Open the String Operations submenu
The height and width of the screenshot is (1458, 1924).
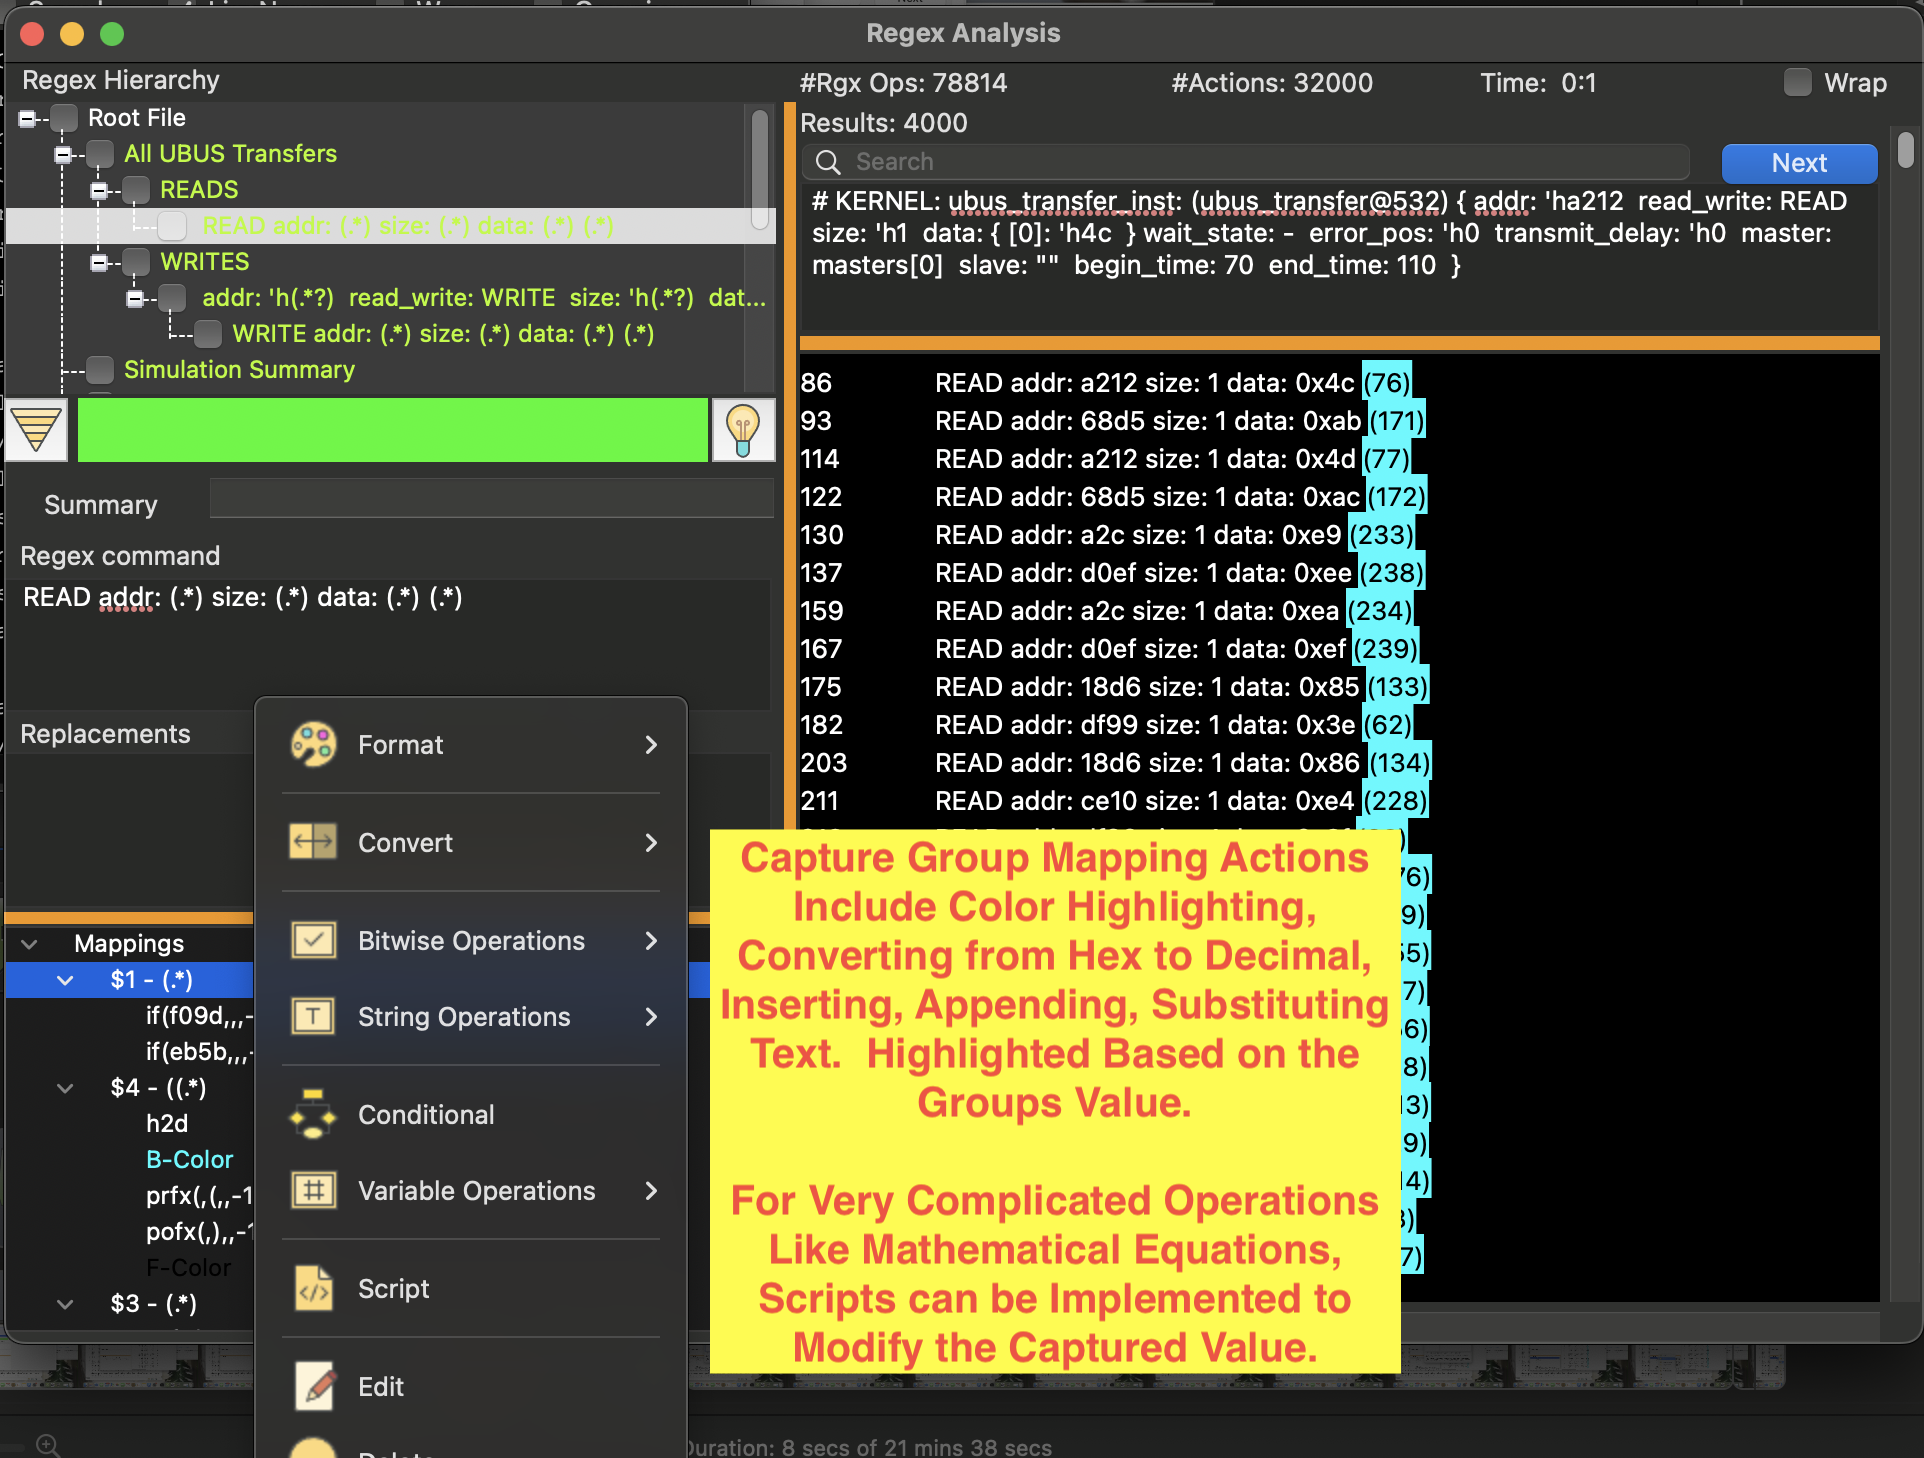[x=471, y=1017]
